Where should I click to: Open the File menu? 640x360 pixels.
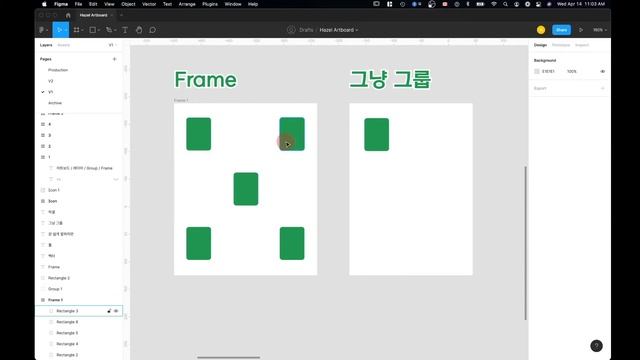coord(78,4)
